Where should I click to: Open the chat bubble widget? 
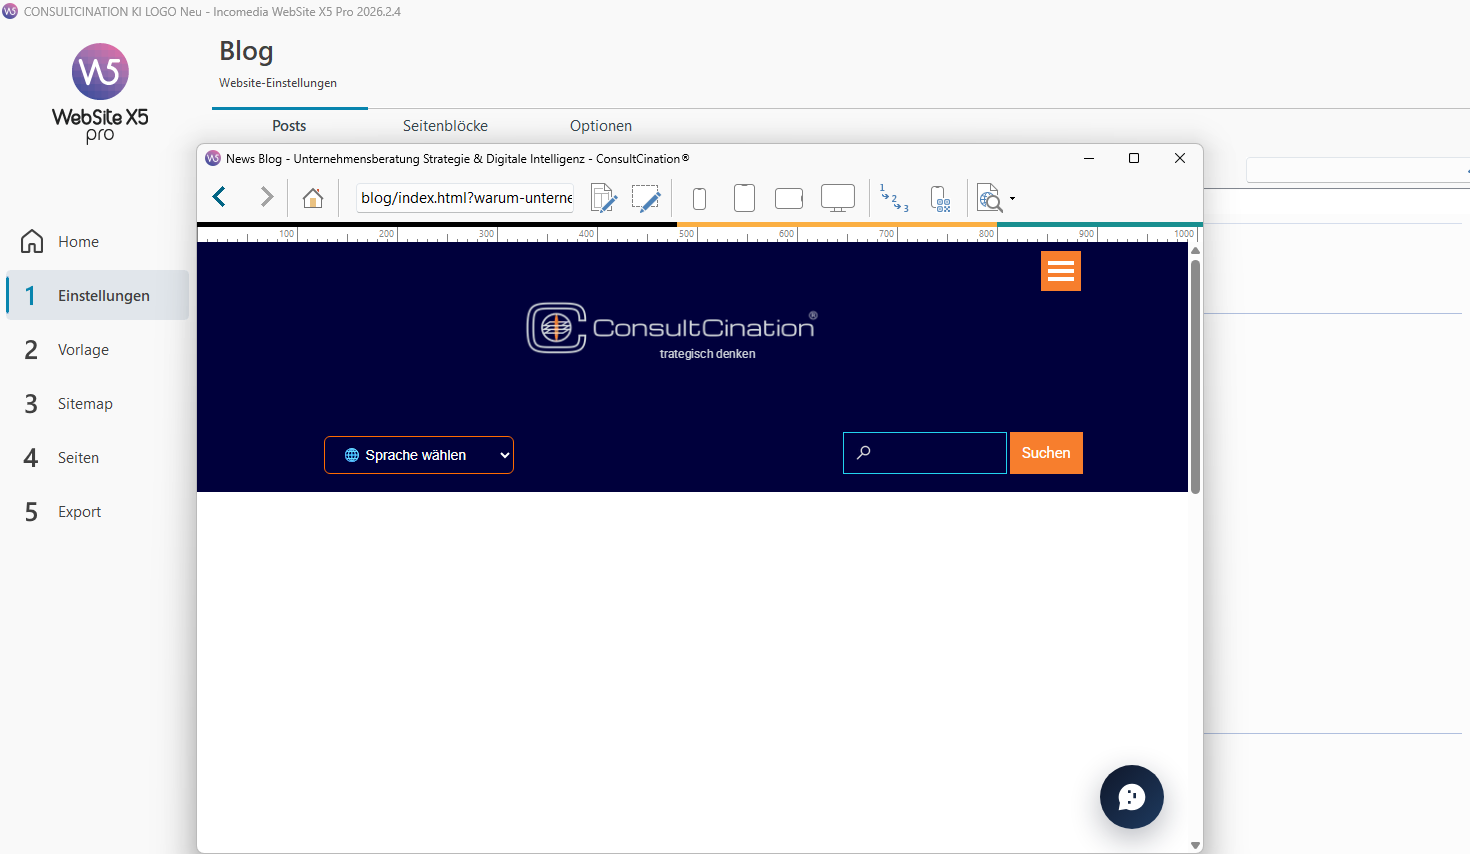tap(1132, 797)
